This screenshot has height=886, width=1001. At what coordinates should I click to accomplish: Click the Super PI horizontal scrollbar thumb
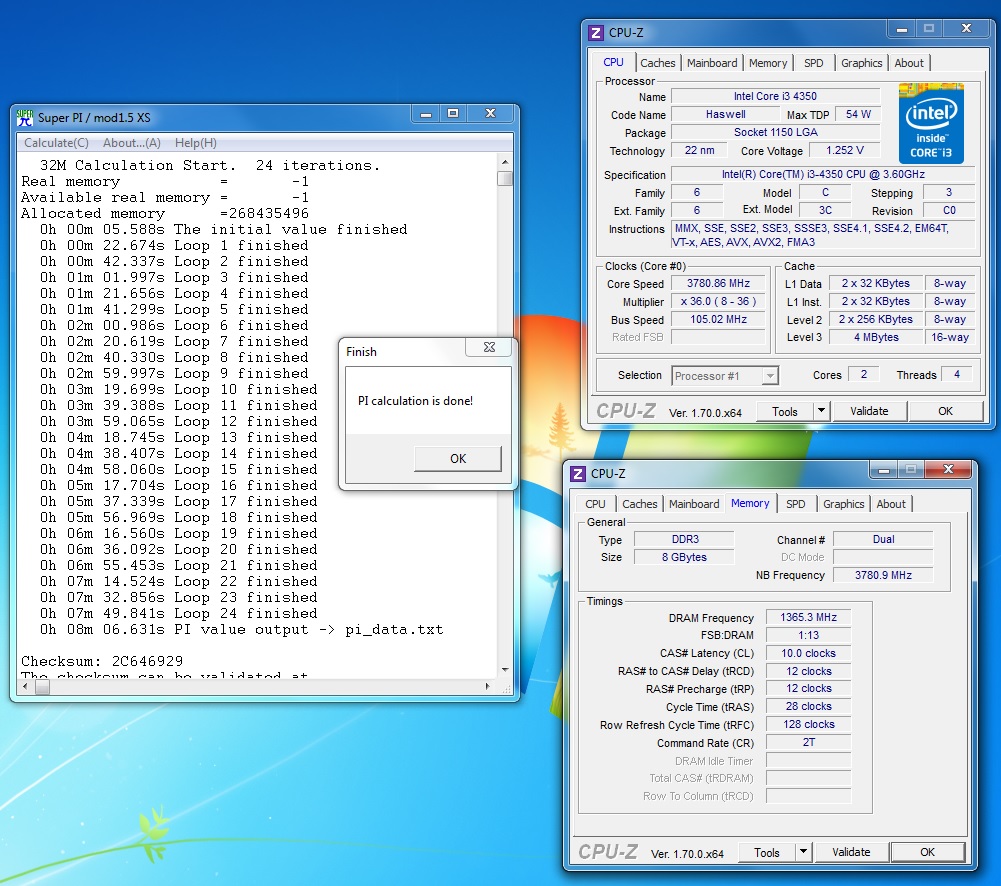point(42,687)
